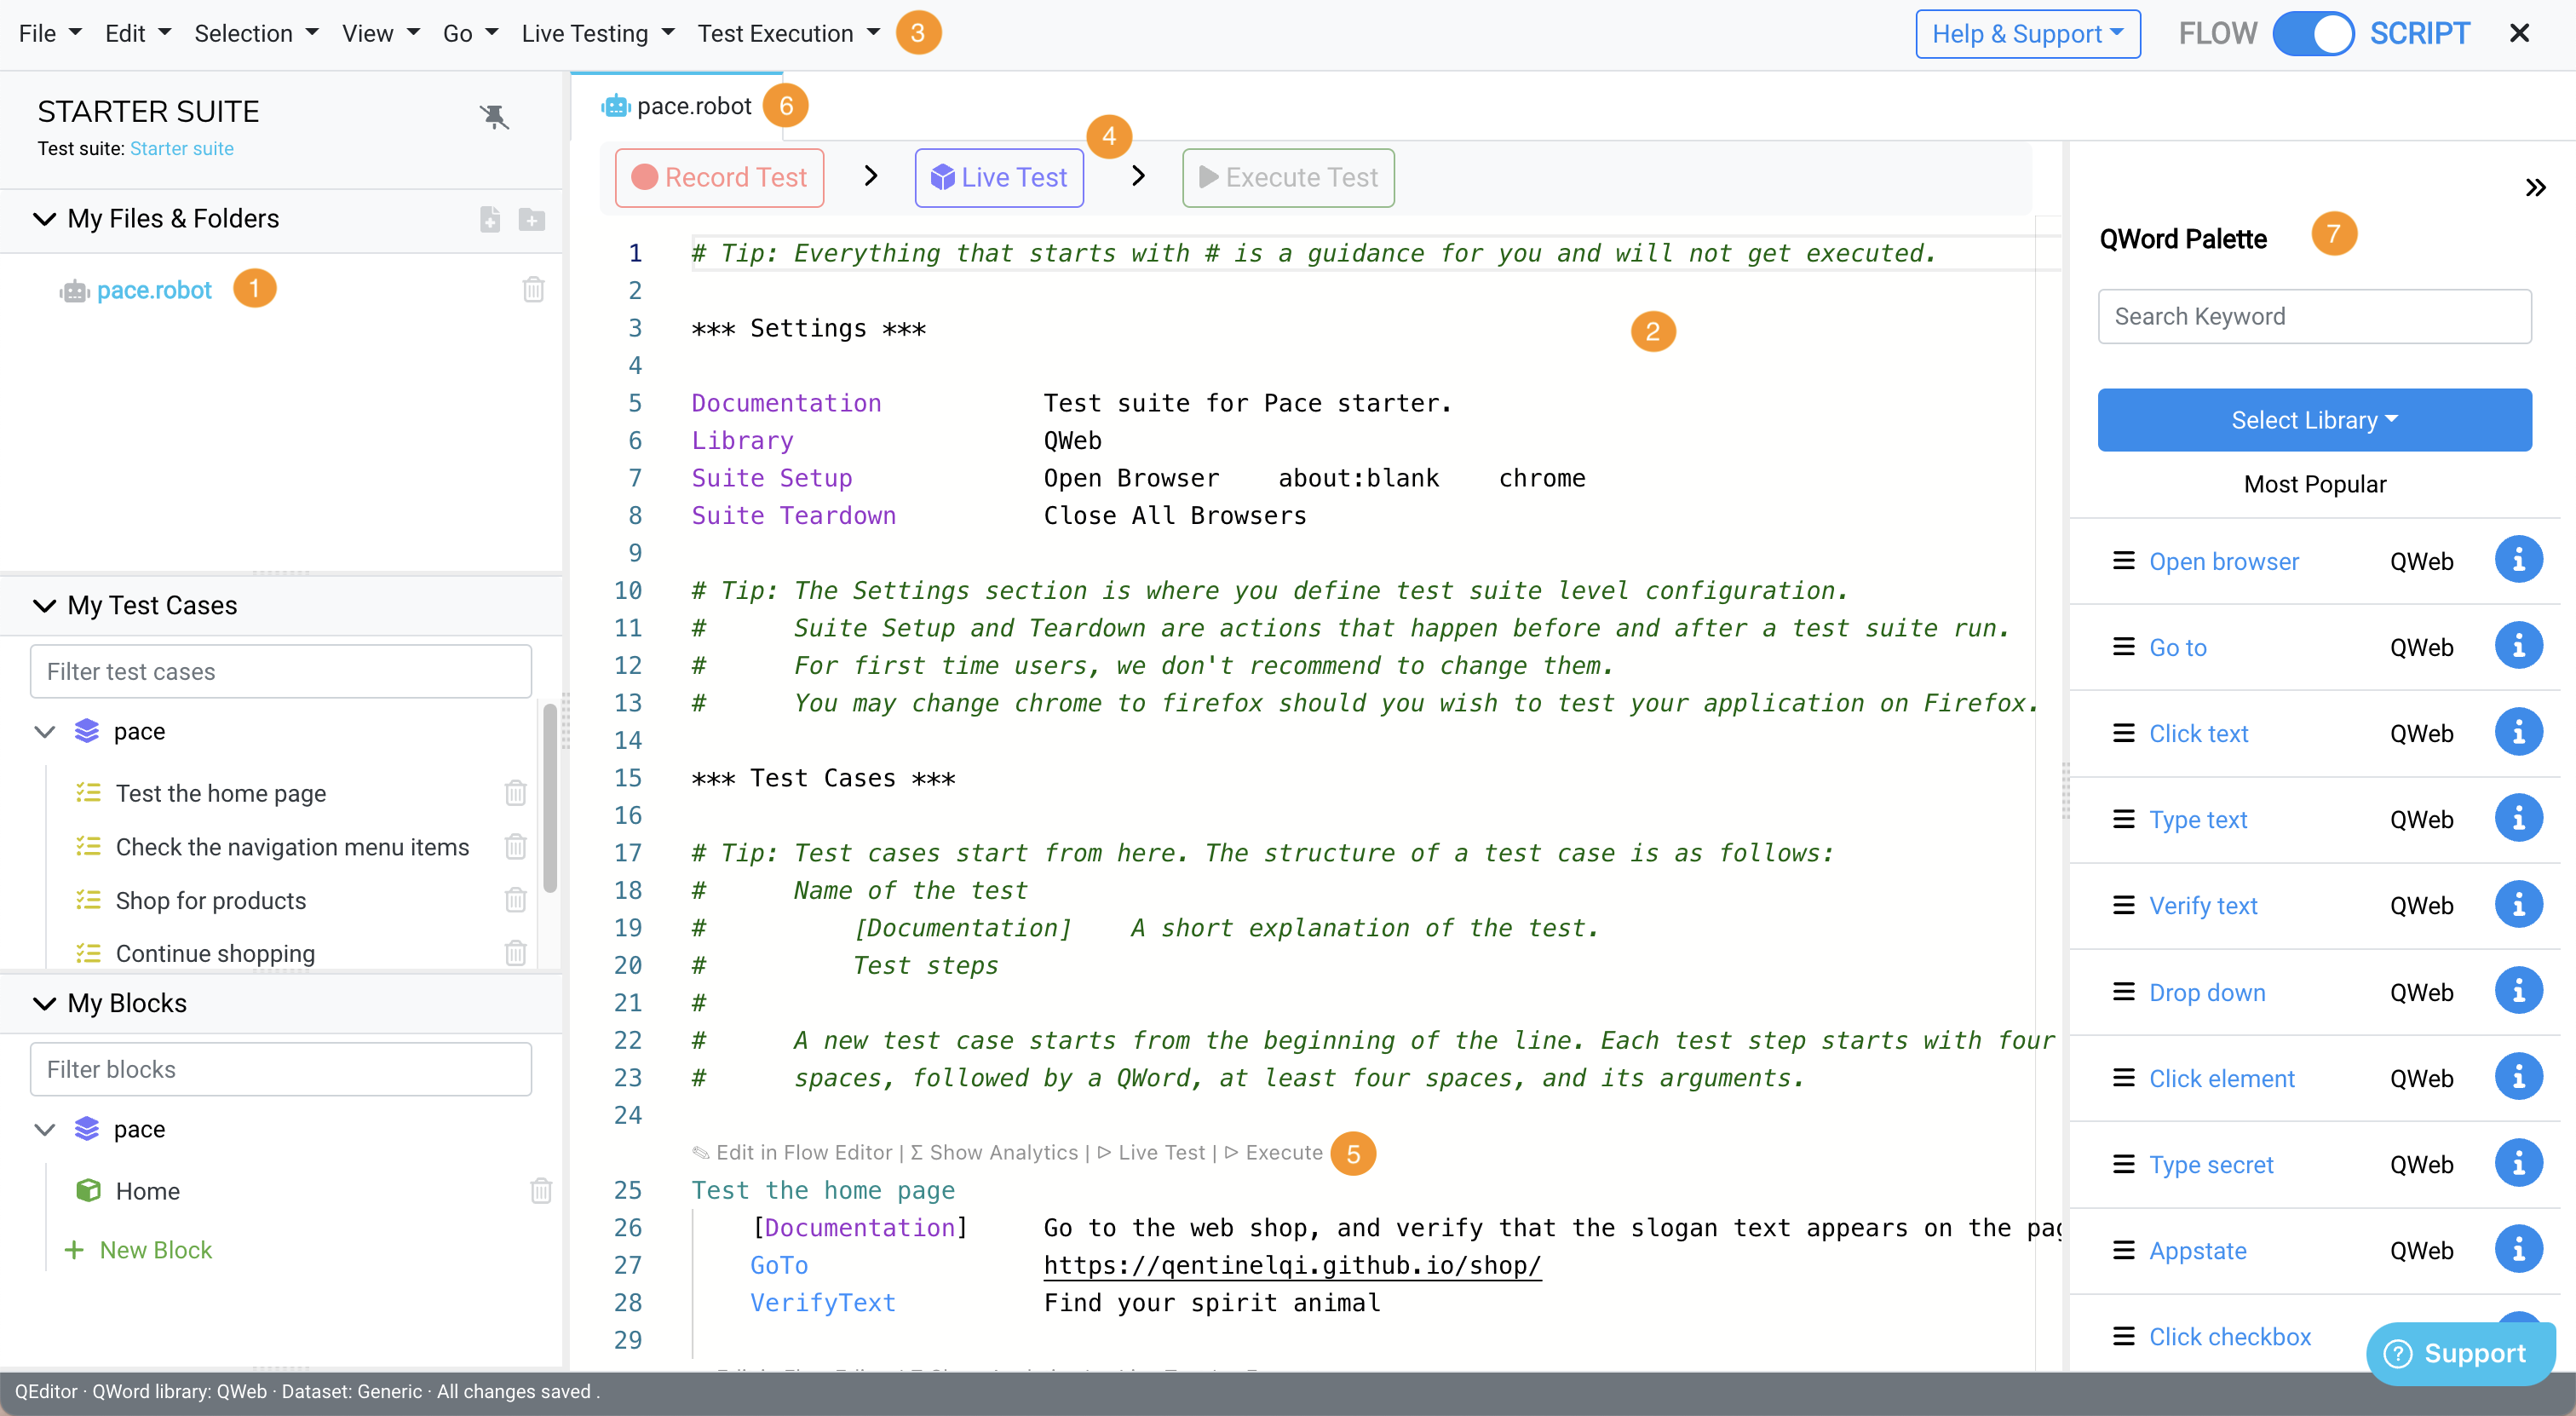
Task: Click the Execute Test icon button
Action: 1290,176
